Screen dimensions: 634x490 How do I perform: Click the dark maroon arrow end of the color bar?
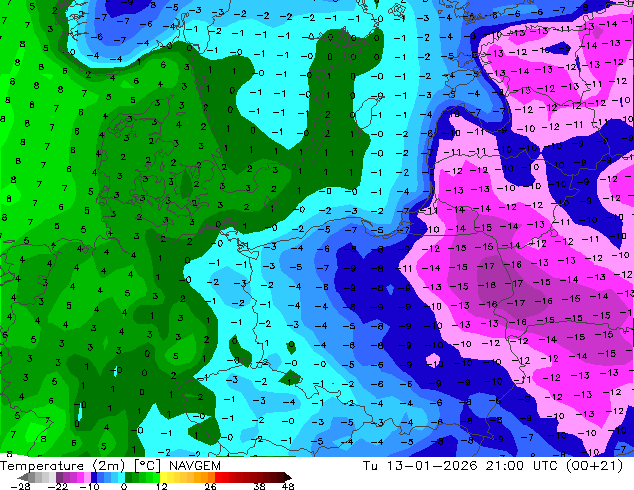point(287,477)
